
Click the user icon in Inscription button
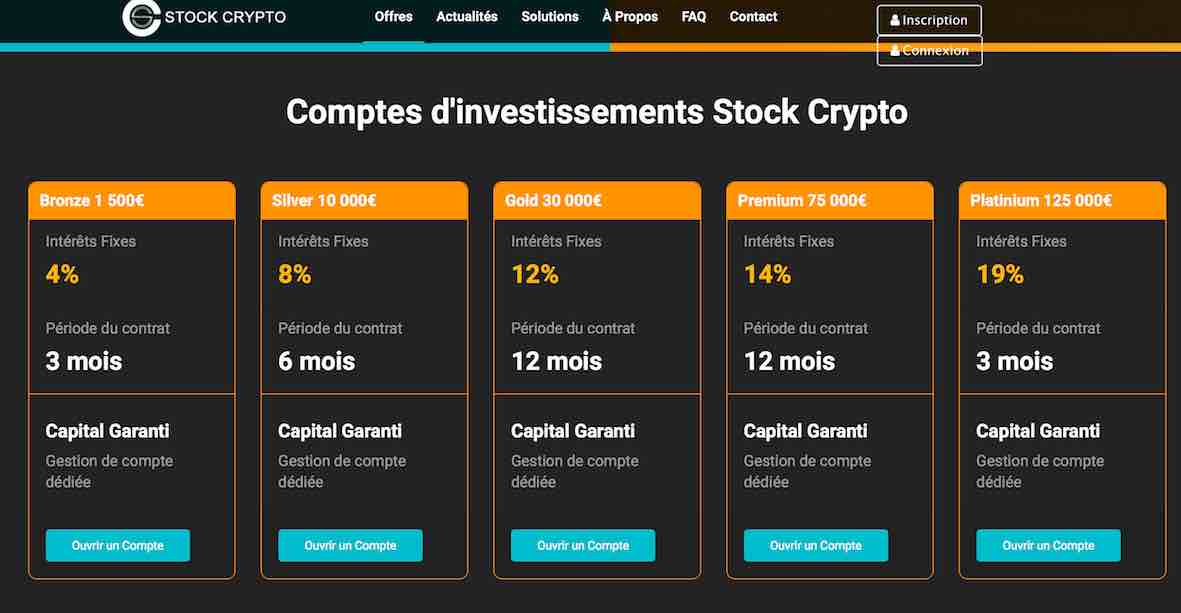[x=895, y=20]
